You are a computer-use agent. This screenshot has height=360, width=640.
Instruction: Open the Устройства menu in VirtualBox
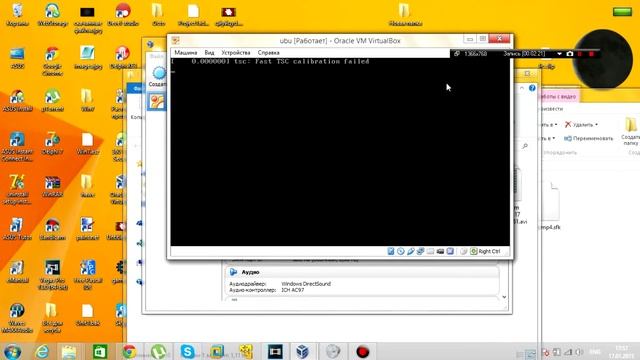236,53
